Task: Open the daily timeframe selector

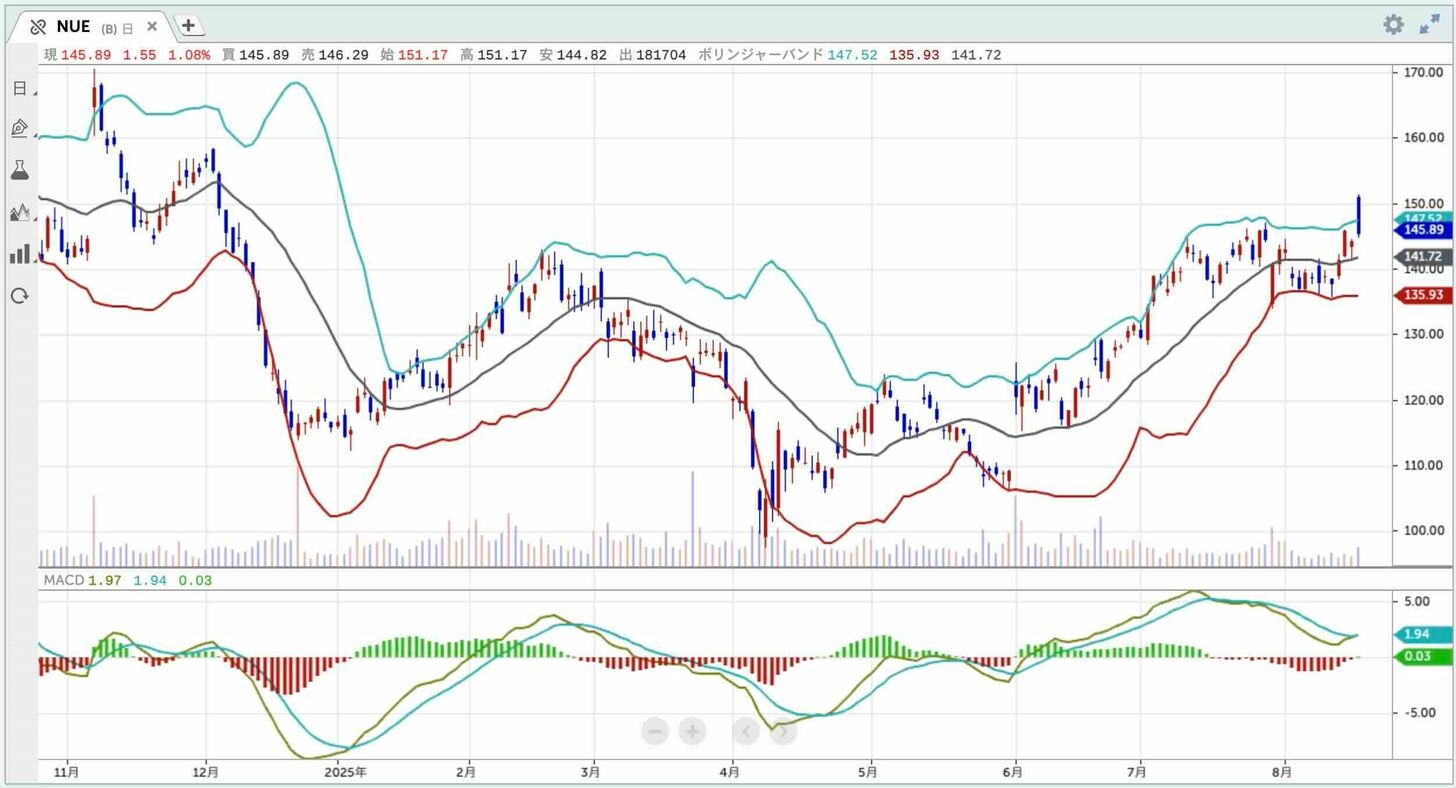Action: pos(19,88)
